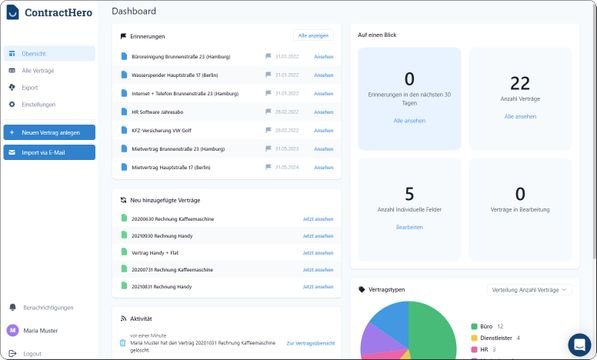Click the Neuen Vertrag anlegen button
The height and width of the screenshot is (360, 597).
[x=49, y=132]
